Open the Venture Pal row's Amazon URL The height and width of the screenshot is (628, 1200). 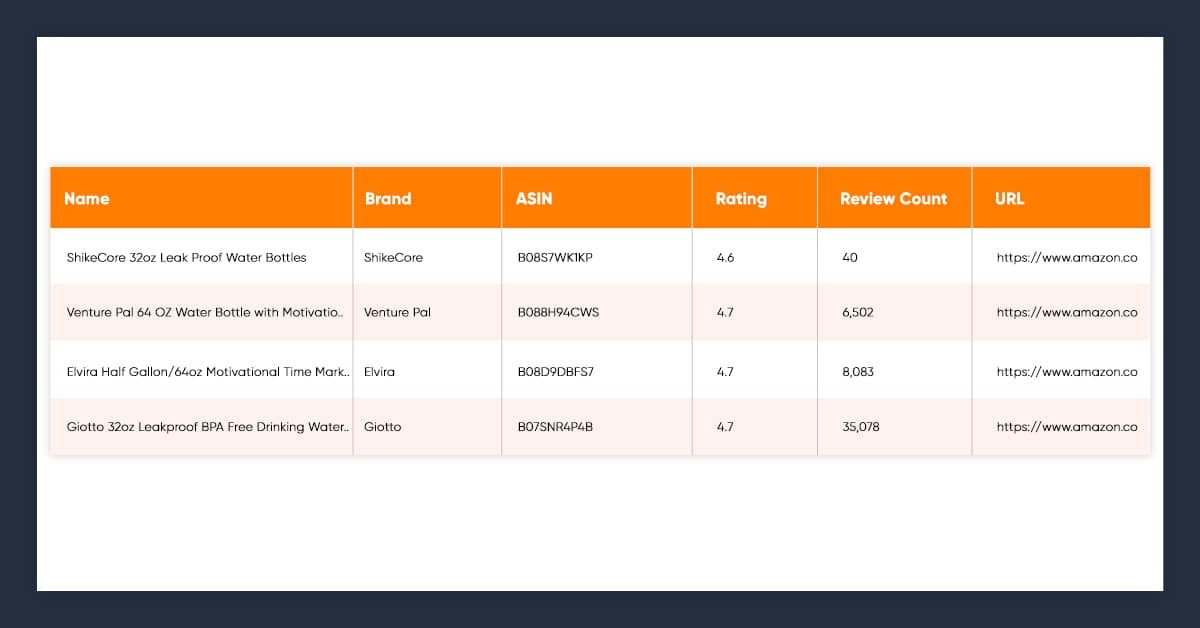1067,312
